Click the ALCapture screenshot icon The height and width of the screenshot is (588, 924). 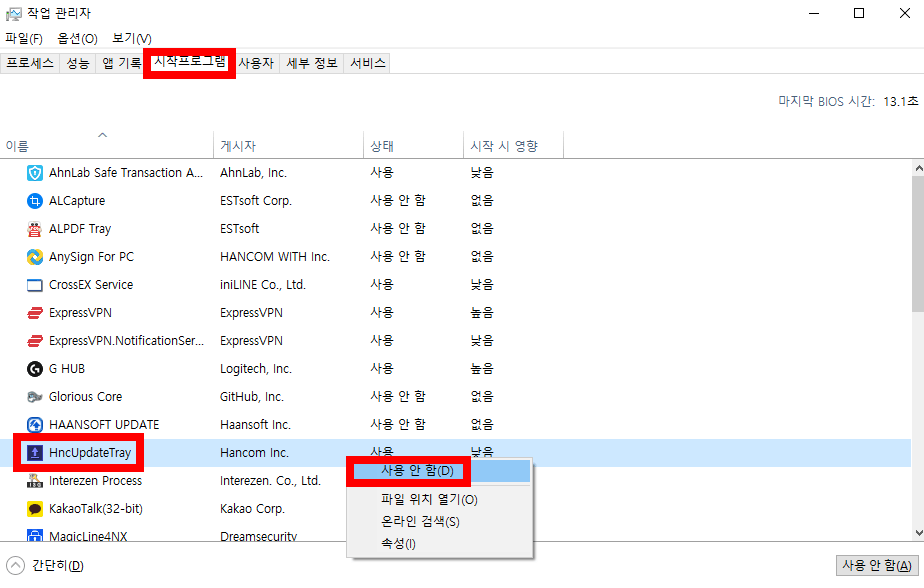[34, 200]
